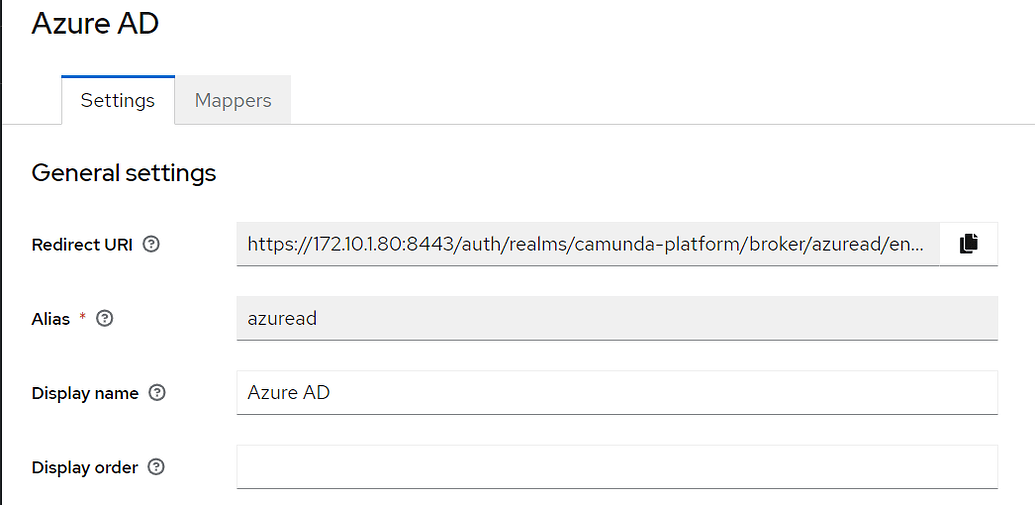Click the Alias field label
1035x505 pixels.
tap(51, 319)
